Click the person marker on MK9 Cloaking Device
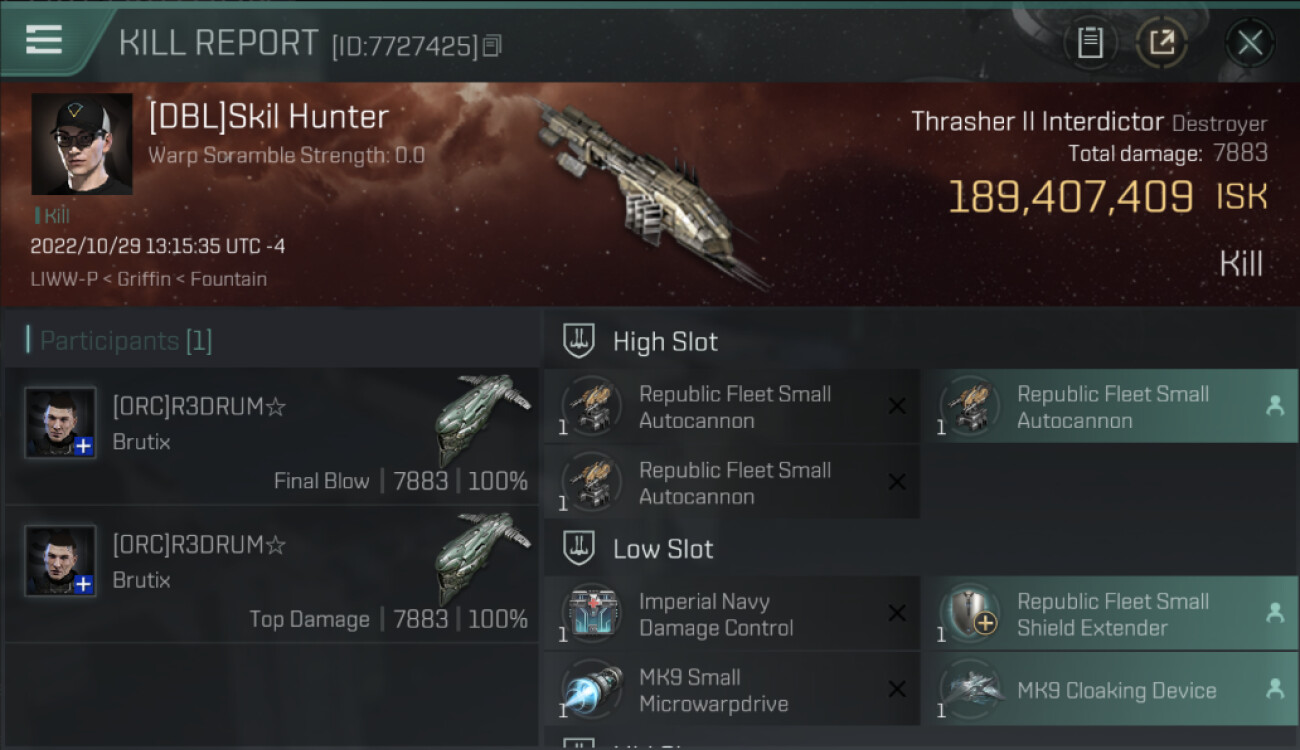 coord(1275,689)
